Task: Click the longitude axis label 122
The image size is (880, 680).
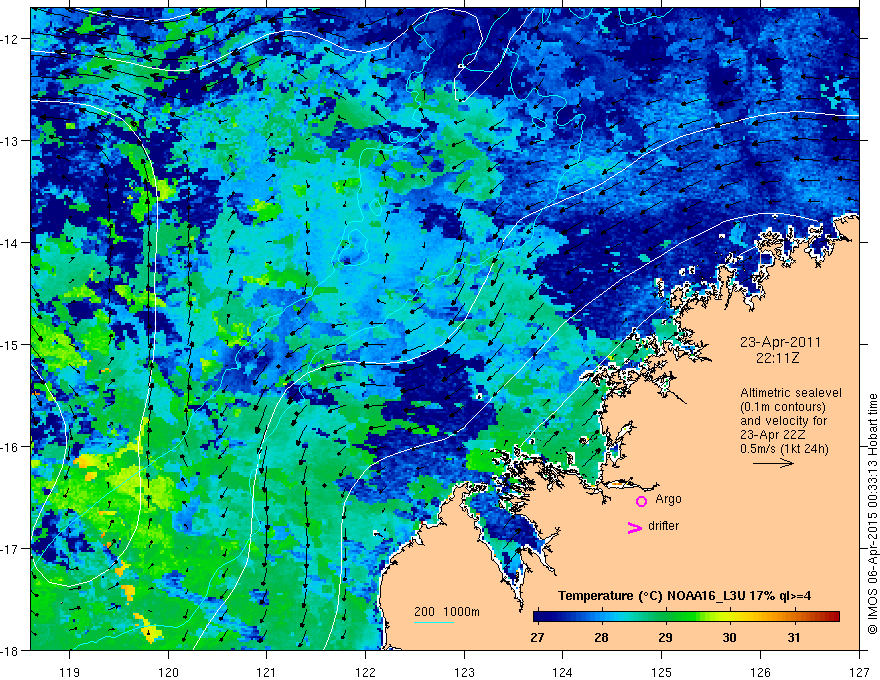Action: (x=365, y=672)
